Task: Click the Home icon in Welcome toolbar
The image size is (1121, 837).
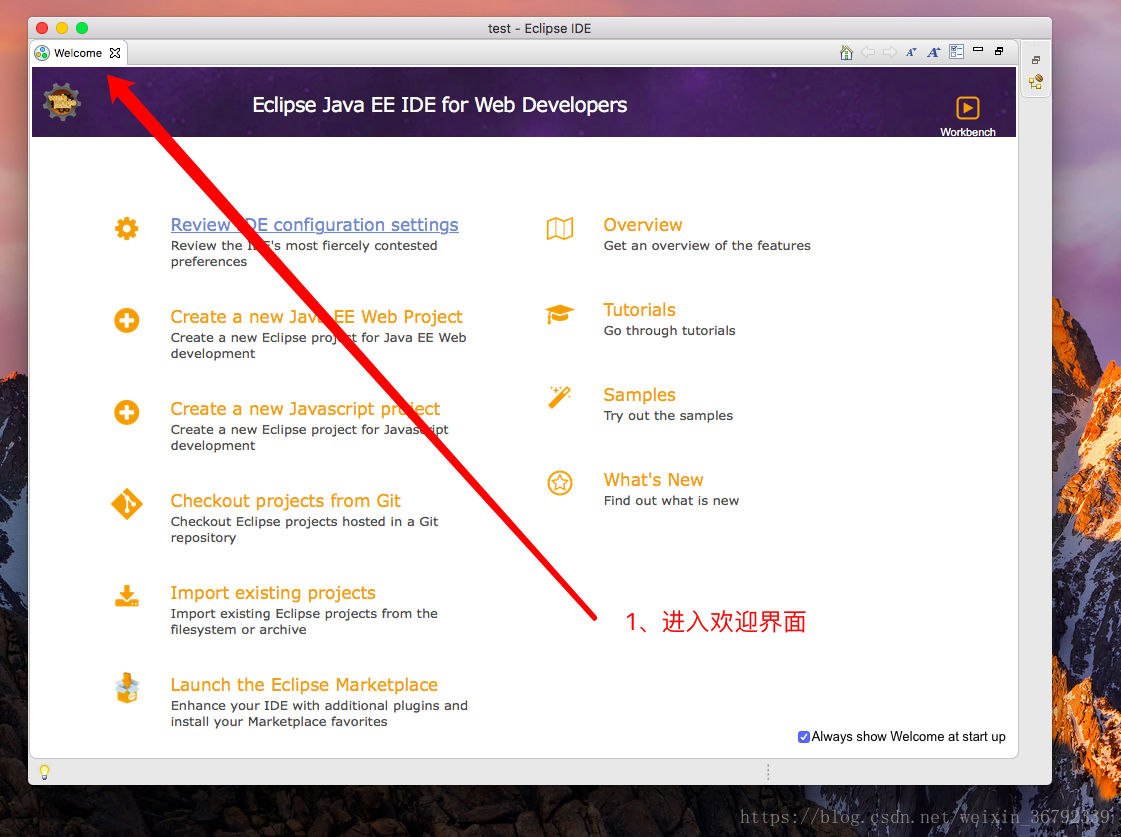Action: (x=846, y=52)
